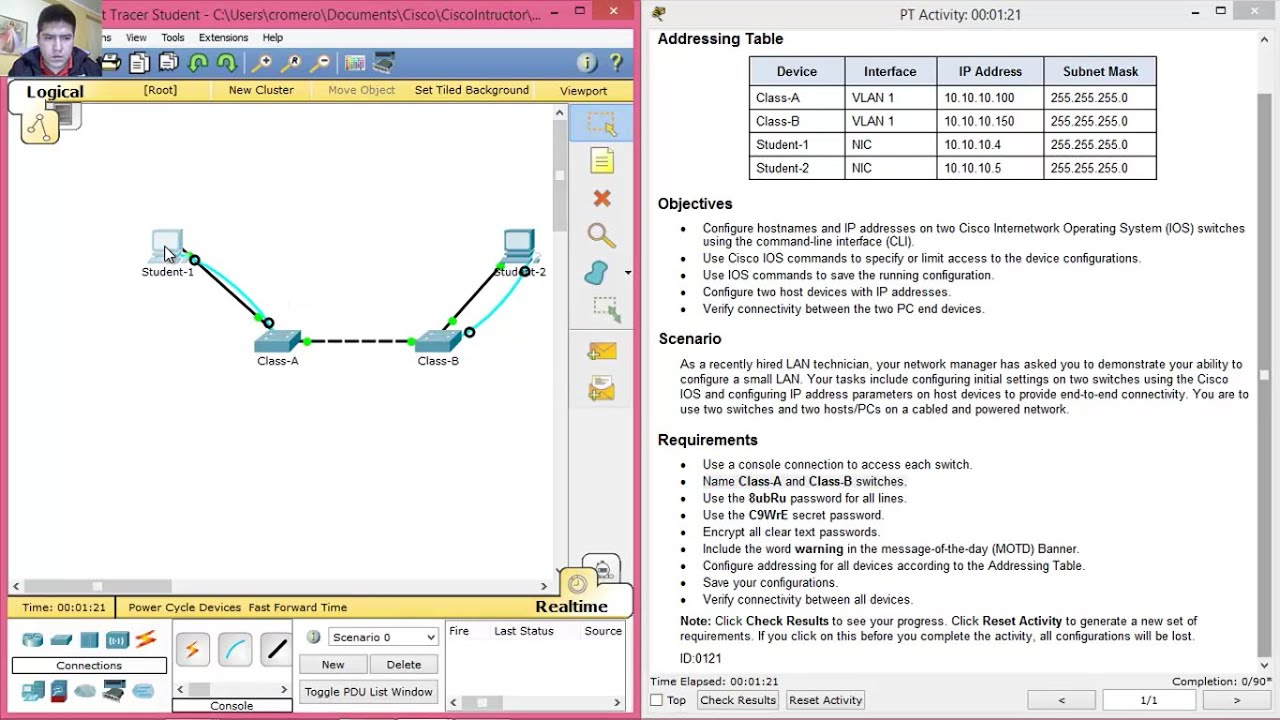
Task: Click the Class-B switch
Action: [438, 341]
